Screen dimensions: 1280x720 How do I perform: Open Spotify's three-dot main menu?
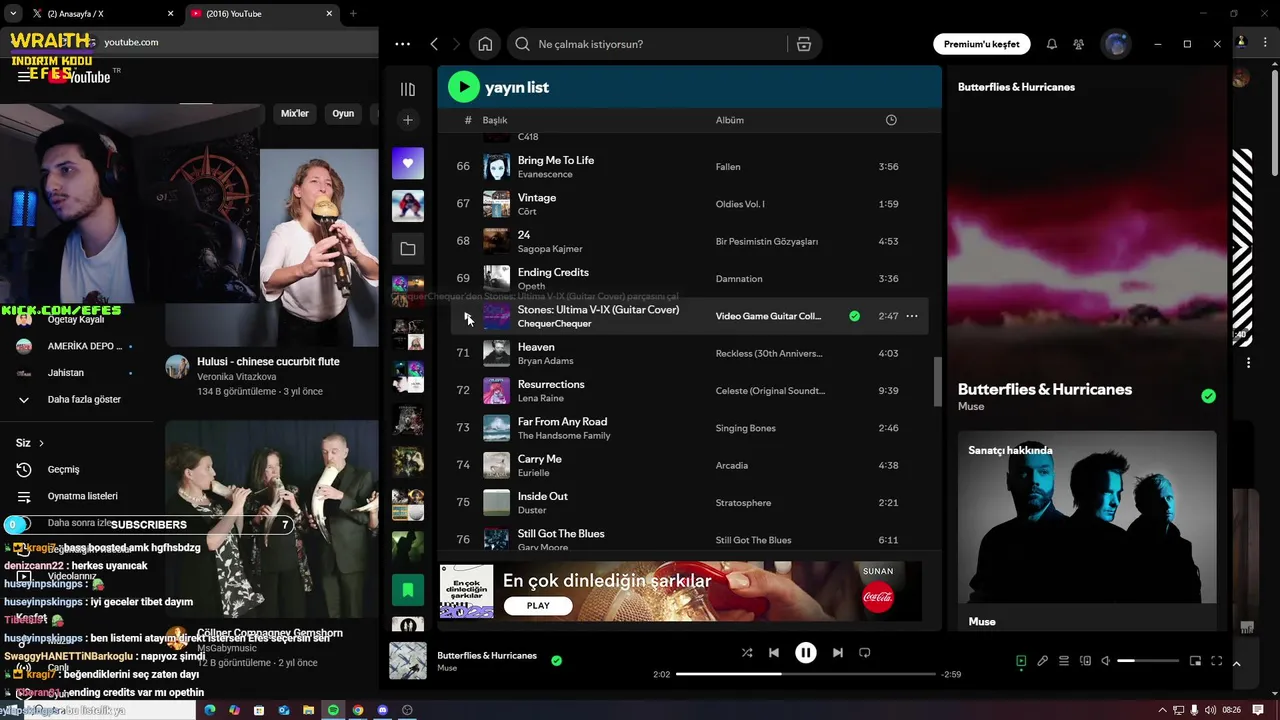coord(402,44)
